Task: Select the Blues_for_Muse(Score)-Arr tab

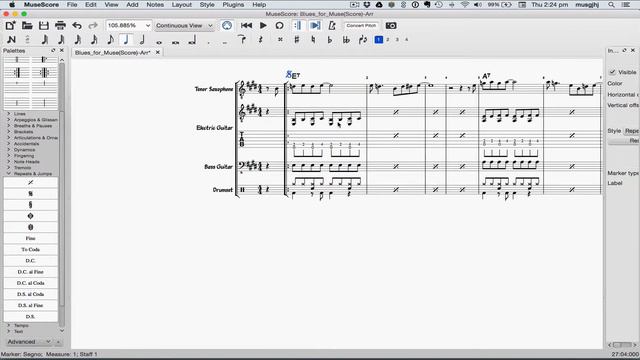Action: tap(113, 52)
